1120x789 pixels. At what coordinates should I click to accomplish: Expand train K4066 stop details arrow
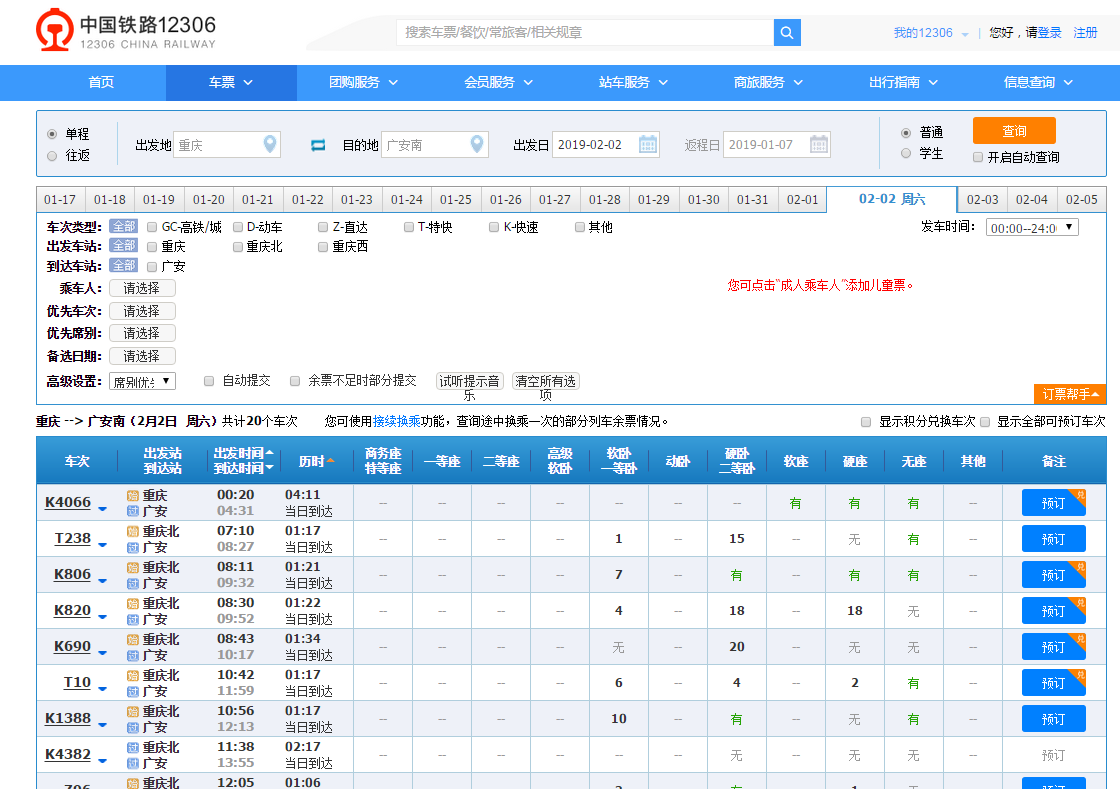click(102, 510)
